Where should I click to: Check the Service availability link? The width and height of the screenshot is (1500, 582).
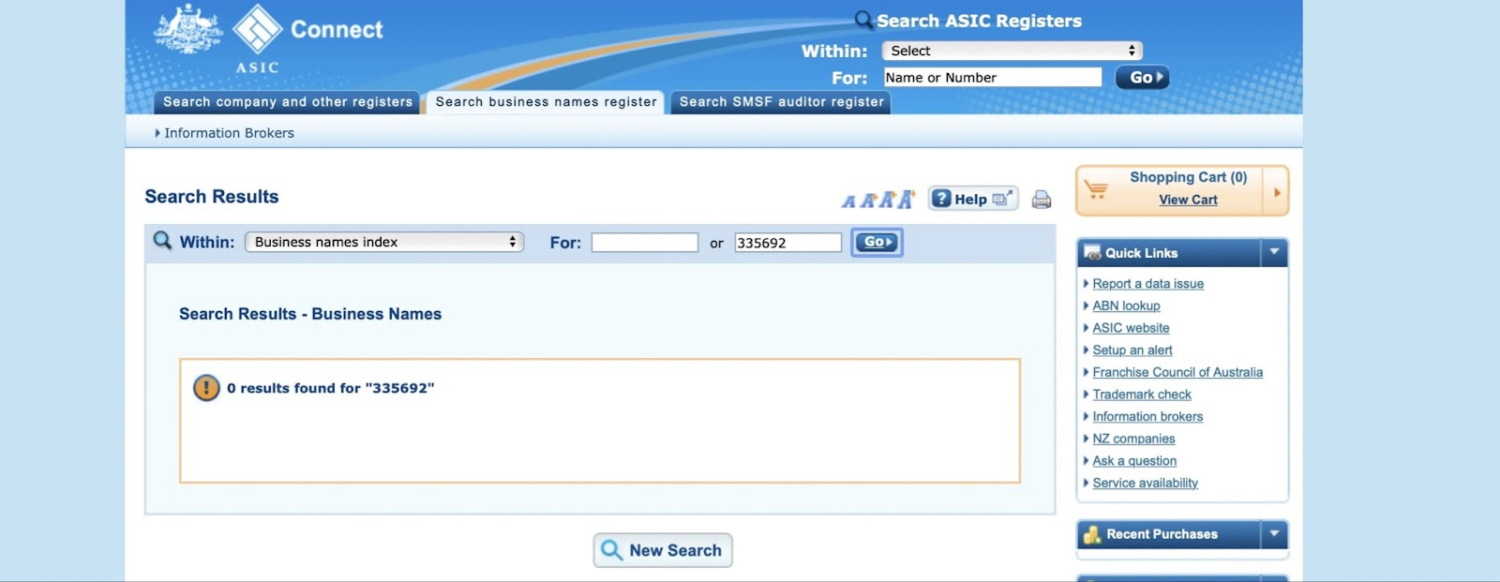[x=1145, y=482]
